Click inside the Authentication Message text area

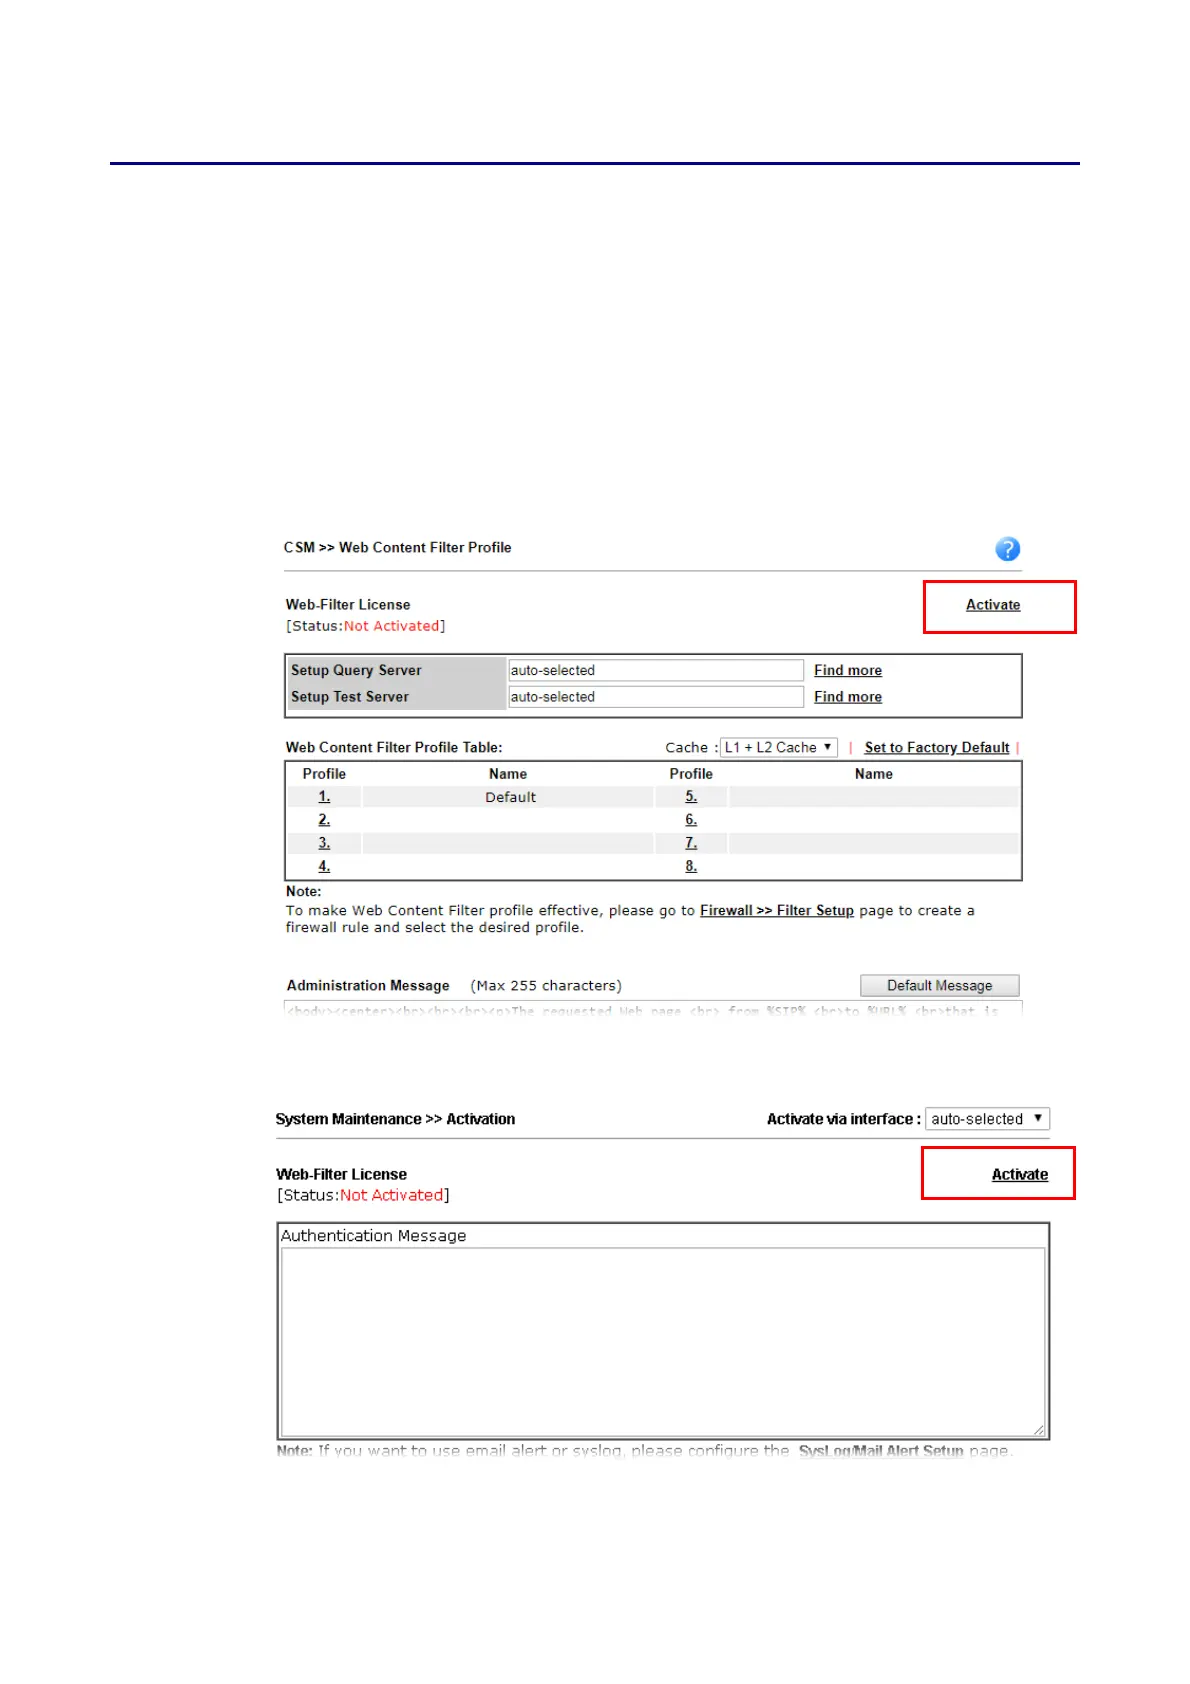pos(663,1343)
